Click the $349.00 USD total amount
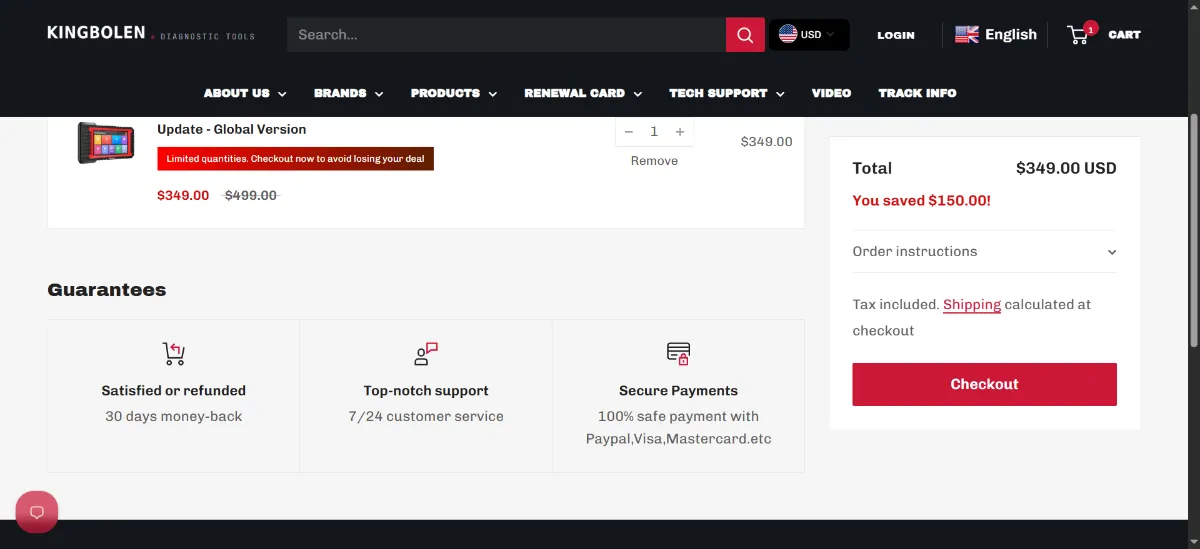The height and width of the screenshot is (549, 1200). tap(1066, 168)
